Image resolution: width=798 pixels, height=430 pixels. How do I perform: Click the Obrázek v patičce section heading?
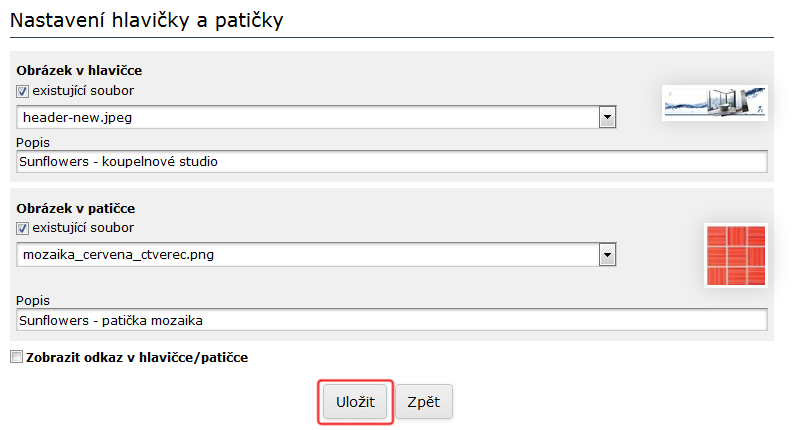coord(76,209)
